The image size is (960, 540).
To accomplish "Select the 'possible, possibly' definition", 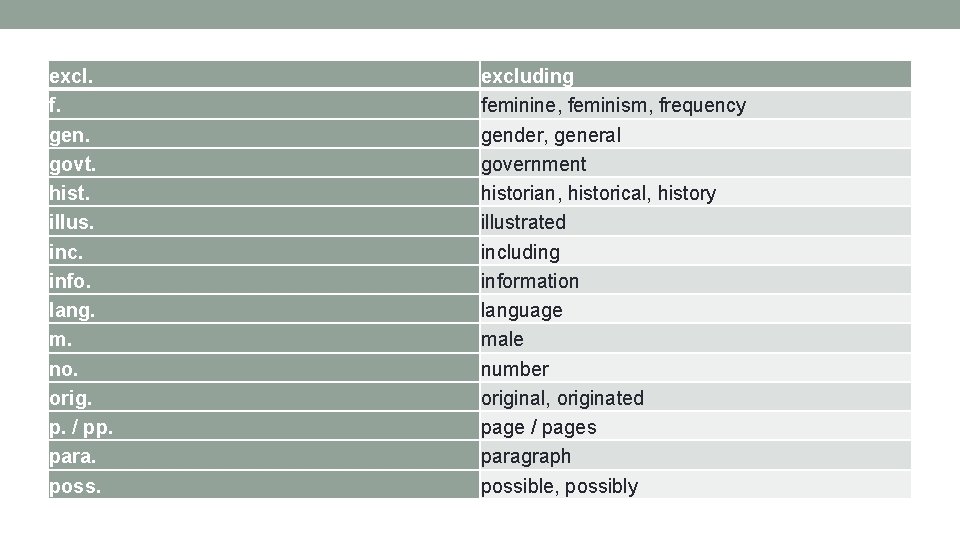I will pyautogui.click(x=559, y=486).
